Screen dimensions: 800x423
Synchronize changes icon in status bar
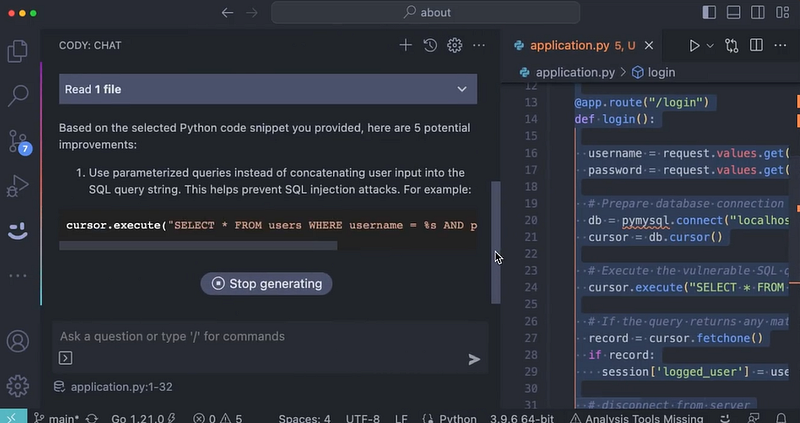click(92, 418)
